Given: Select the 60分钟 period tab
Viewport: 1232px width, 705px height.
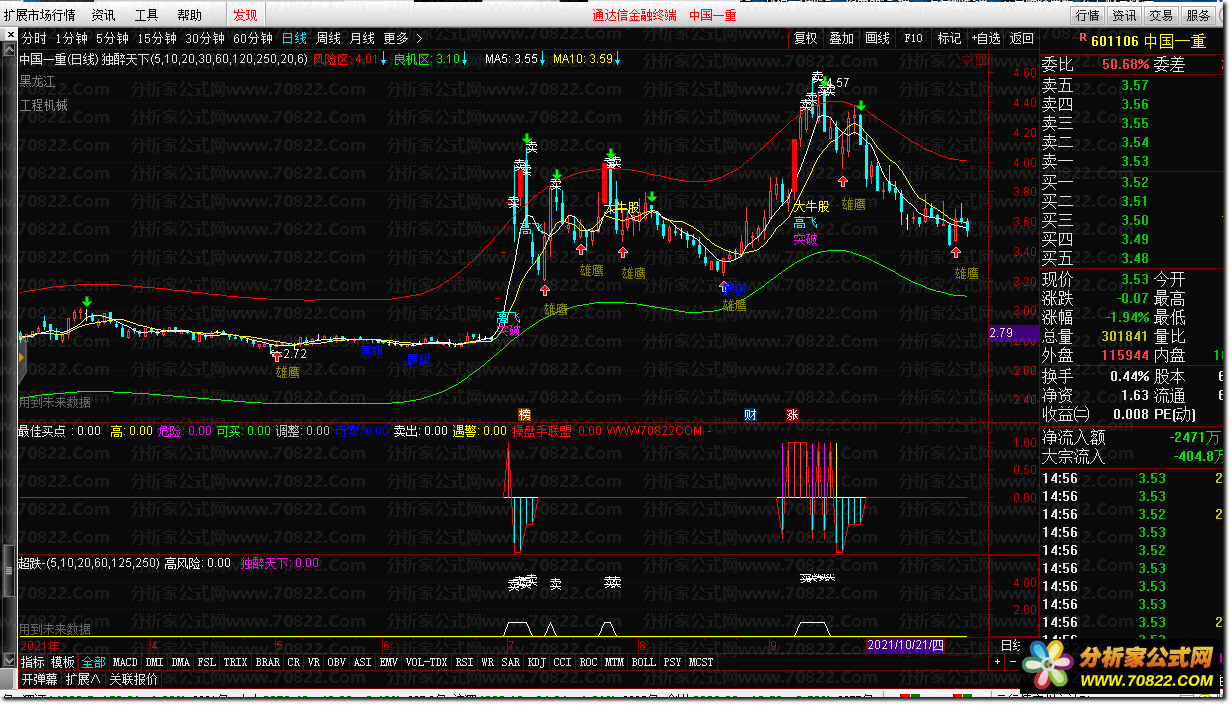Looking at the screenshot, I should pyautogui.click(x=253, y=39).
